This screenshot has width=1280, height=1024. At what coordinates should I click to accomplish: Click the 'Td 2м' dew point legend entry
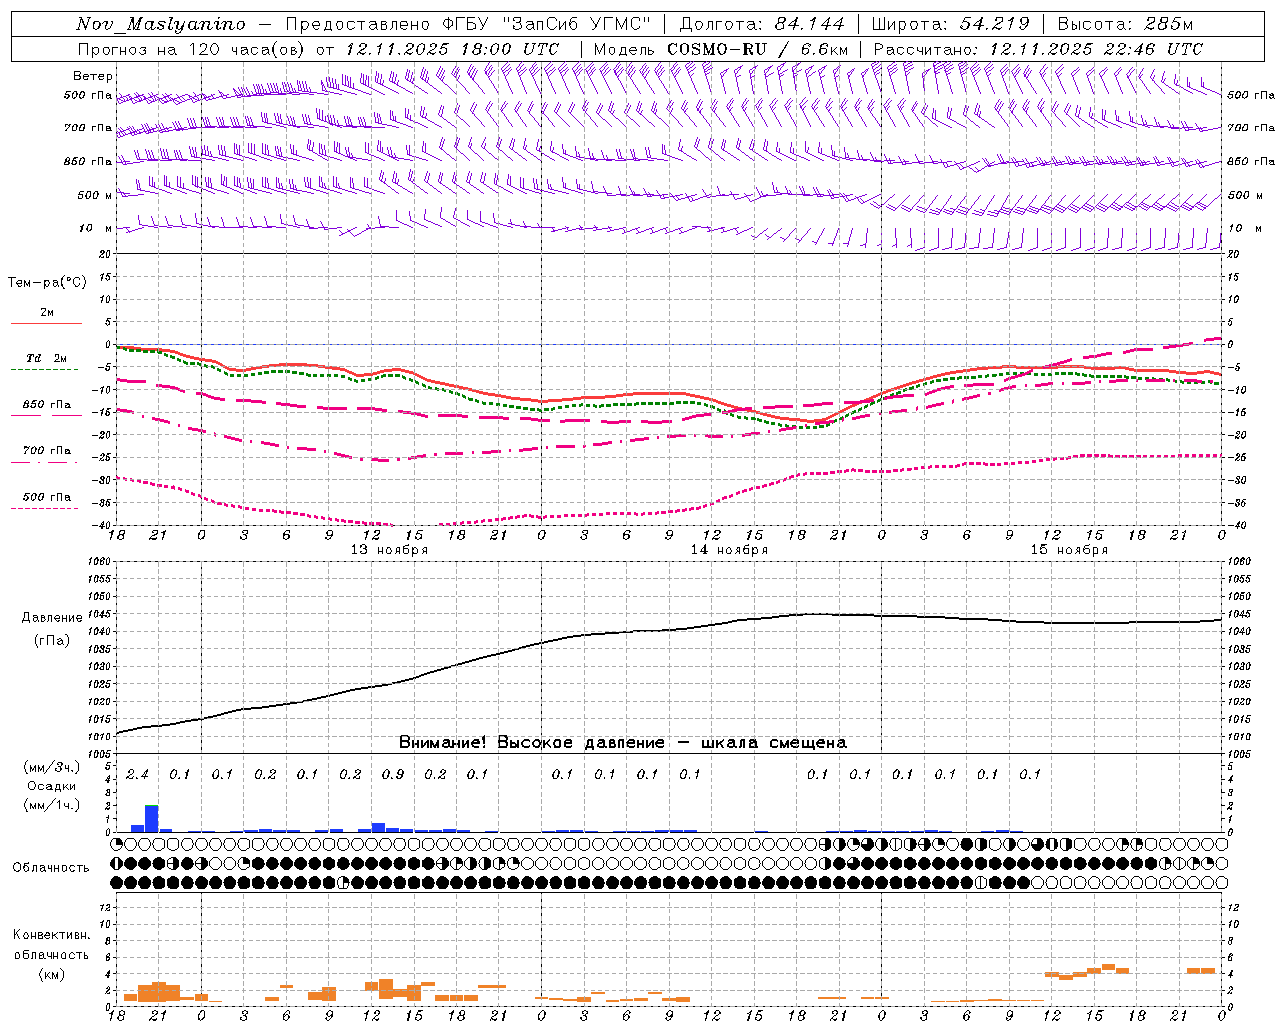(47, 358)
